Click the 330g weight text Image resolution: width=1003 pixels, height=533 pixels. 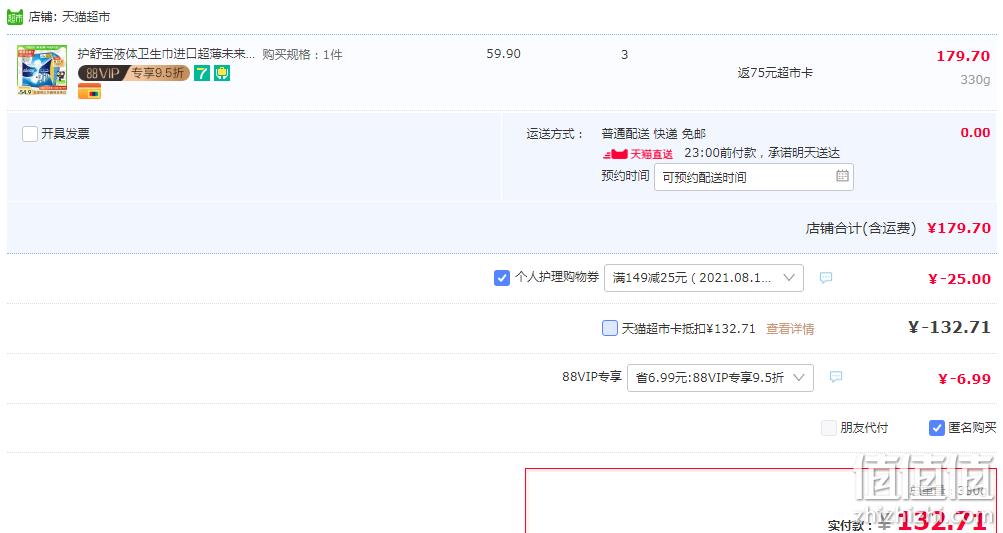975,80
